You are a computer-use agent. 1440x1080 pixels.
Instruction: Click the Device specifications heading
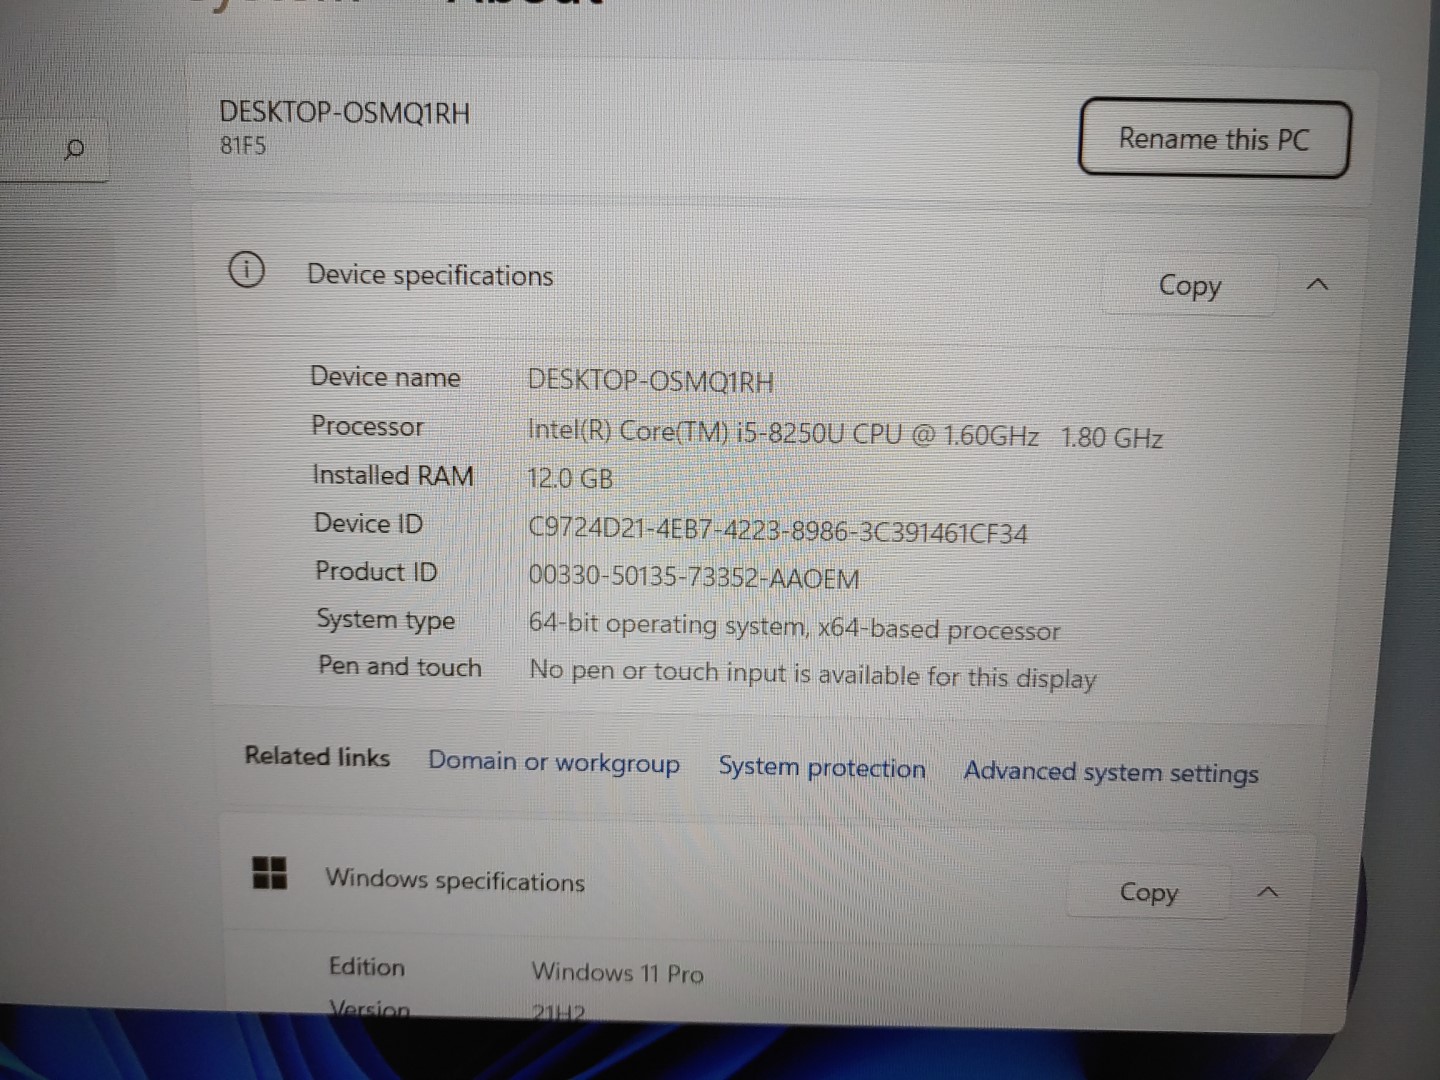click(x=430, y=275)
